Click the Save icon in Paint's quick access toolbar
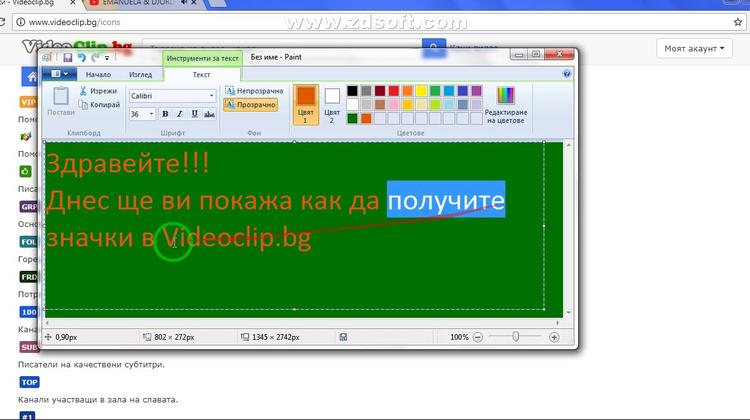The height and width of the screenshot is (420, 750). coord(67,58)
